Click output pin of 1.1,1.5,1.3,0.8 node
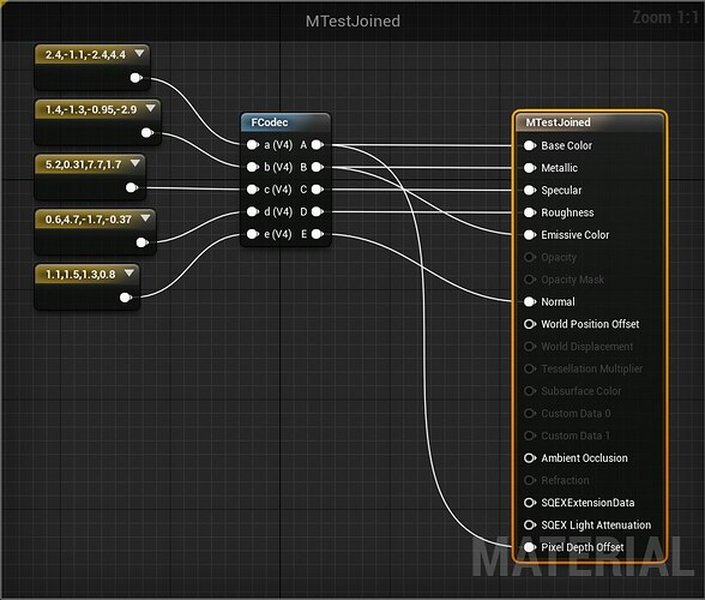This screenshot has width=705, height=600. click(126, 297)
